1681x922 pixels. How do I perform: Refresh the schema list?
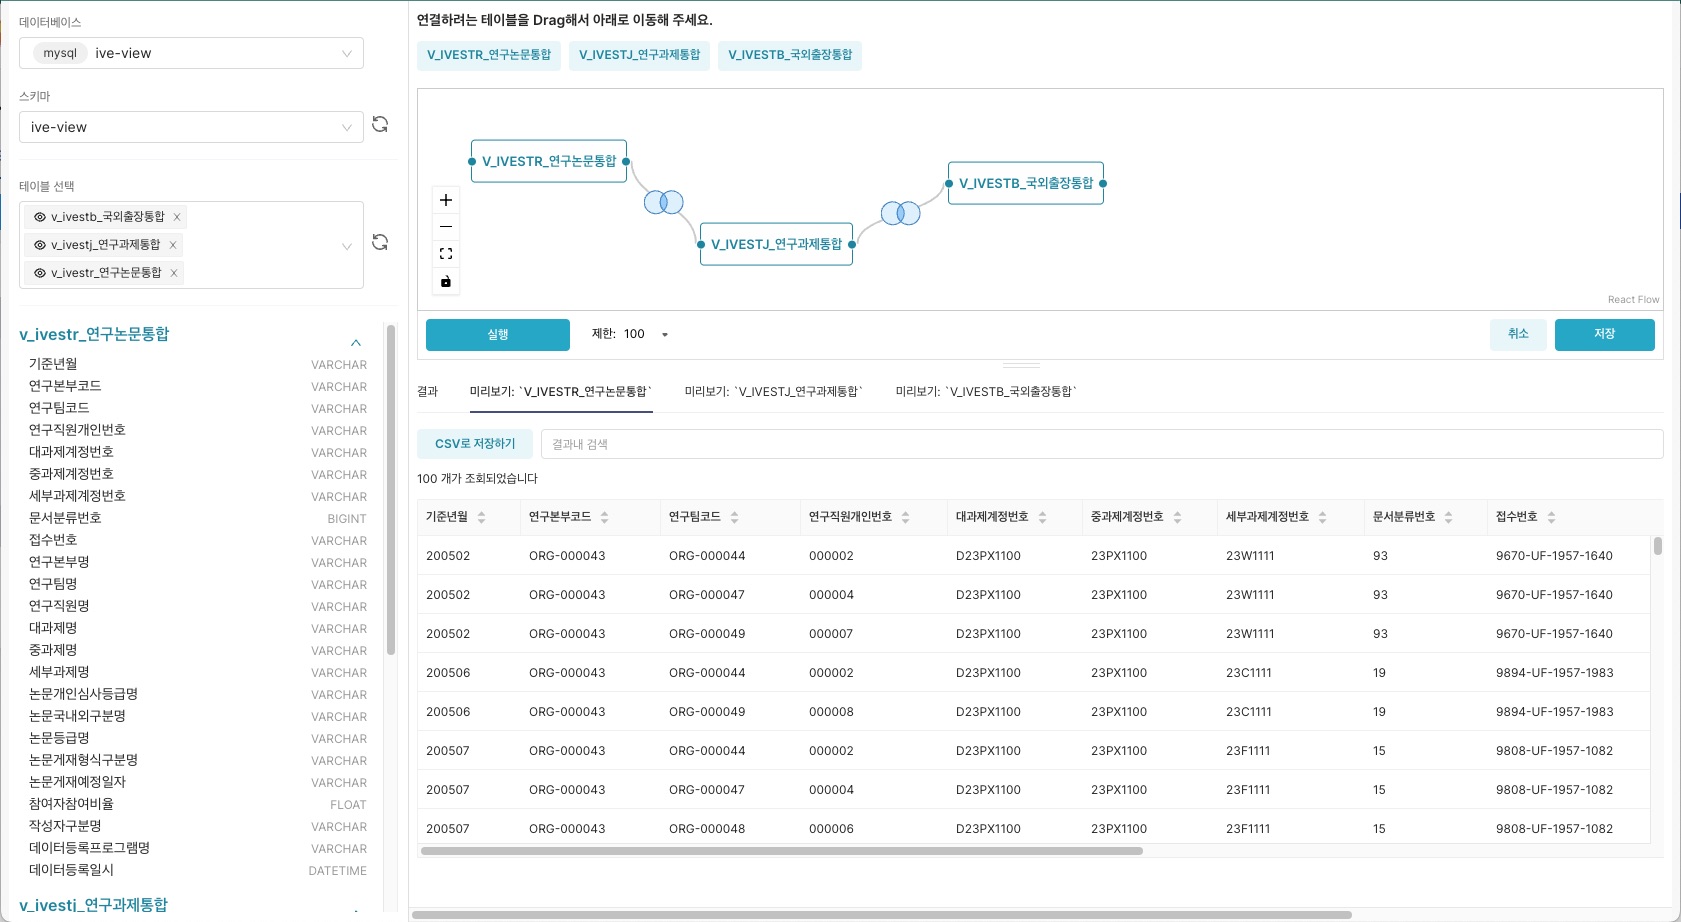pos(380,125)
